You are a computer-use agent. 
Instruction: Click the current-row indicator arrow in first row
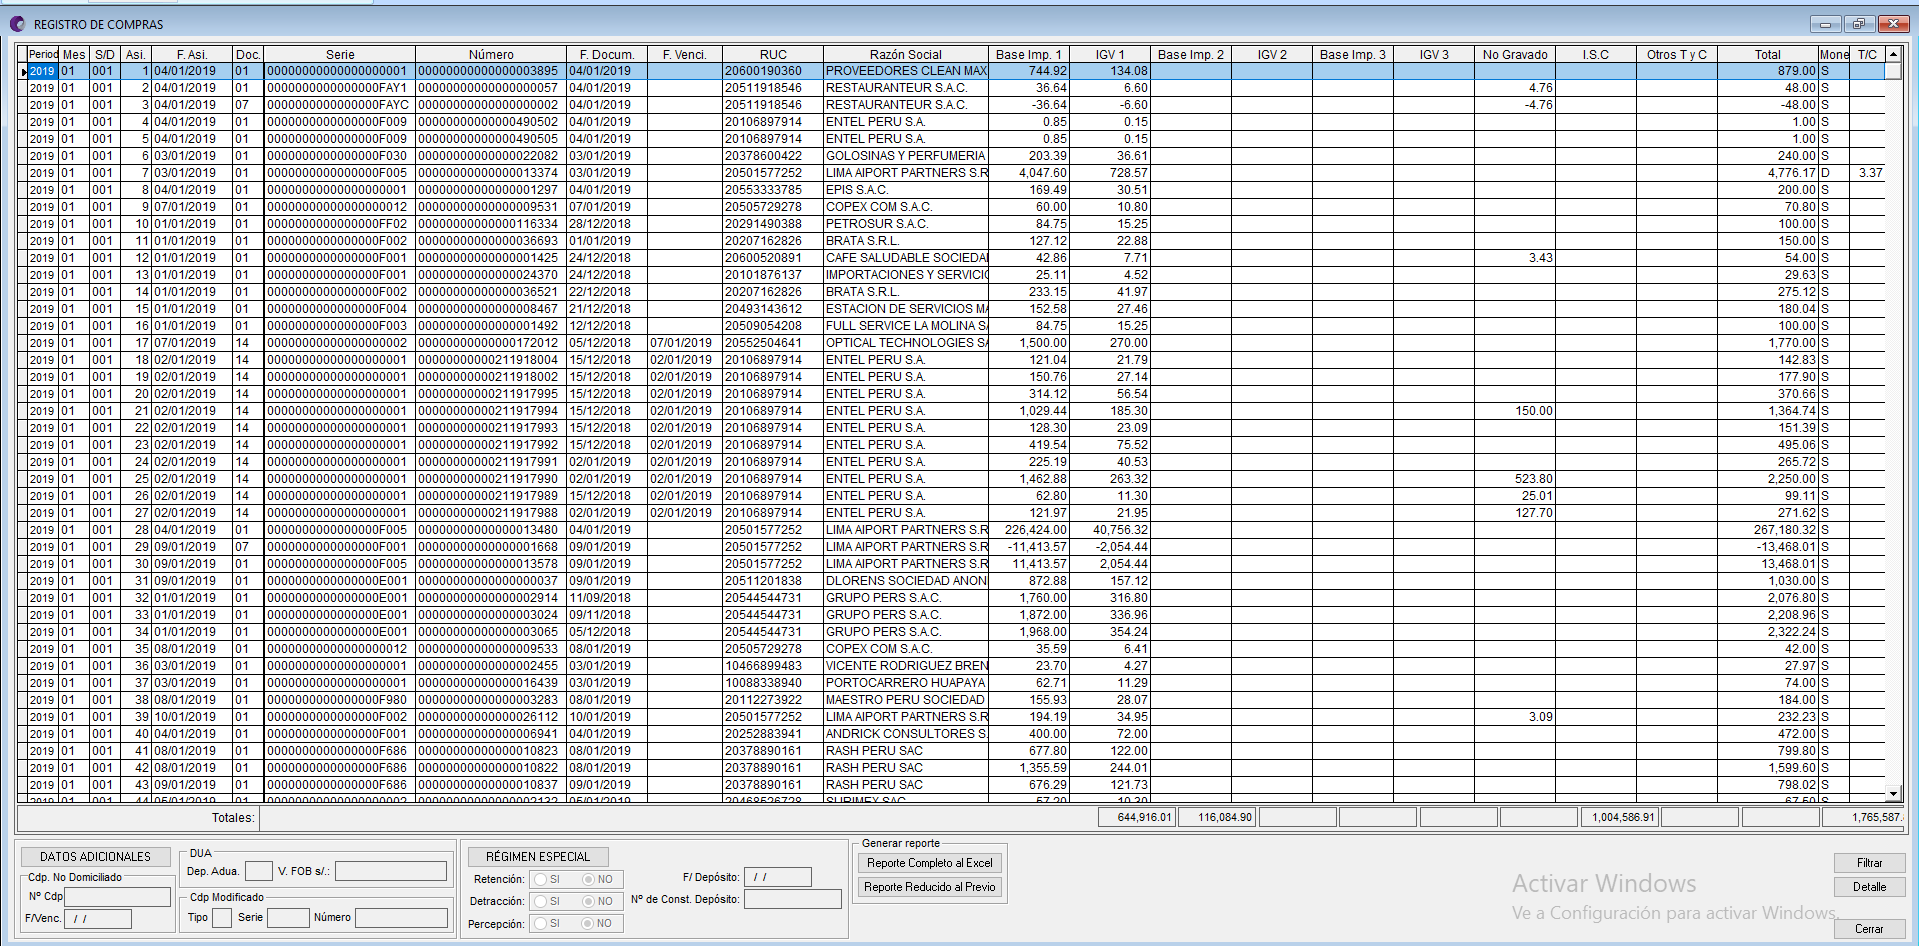click(x=23, y=71)
